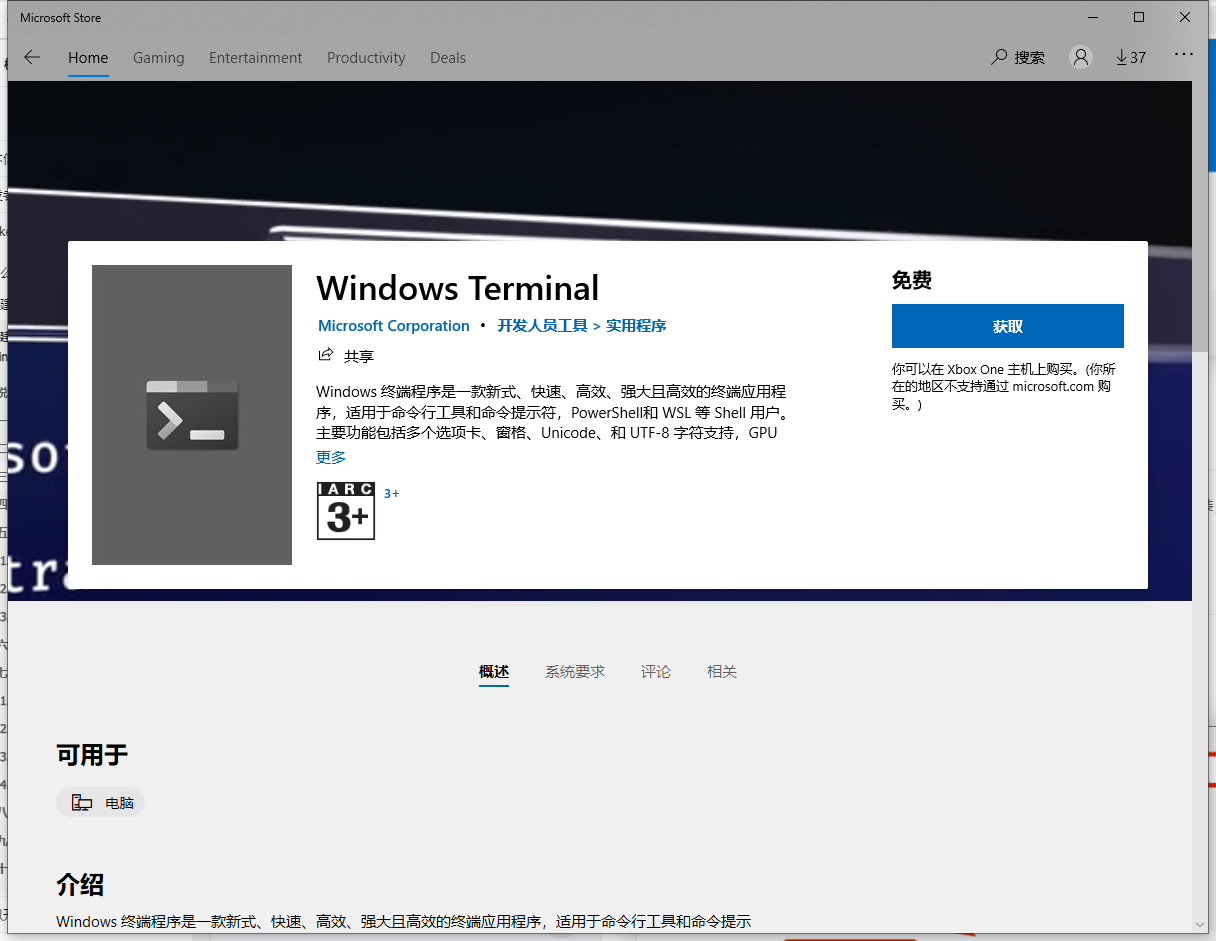Select the 相关 related tab
Viewport: 1216px width, 941px height.
pos(722,672)
